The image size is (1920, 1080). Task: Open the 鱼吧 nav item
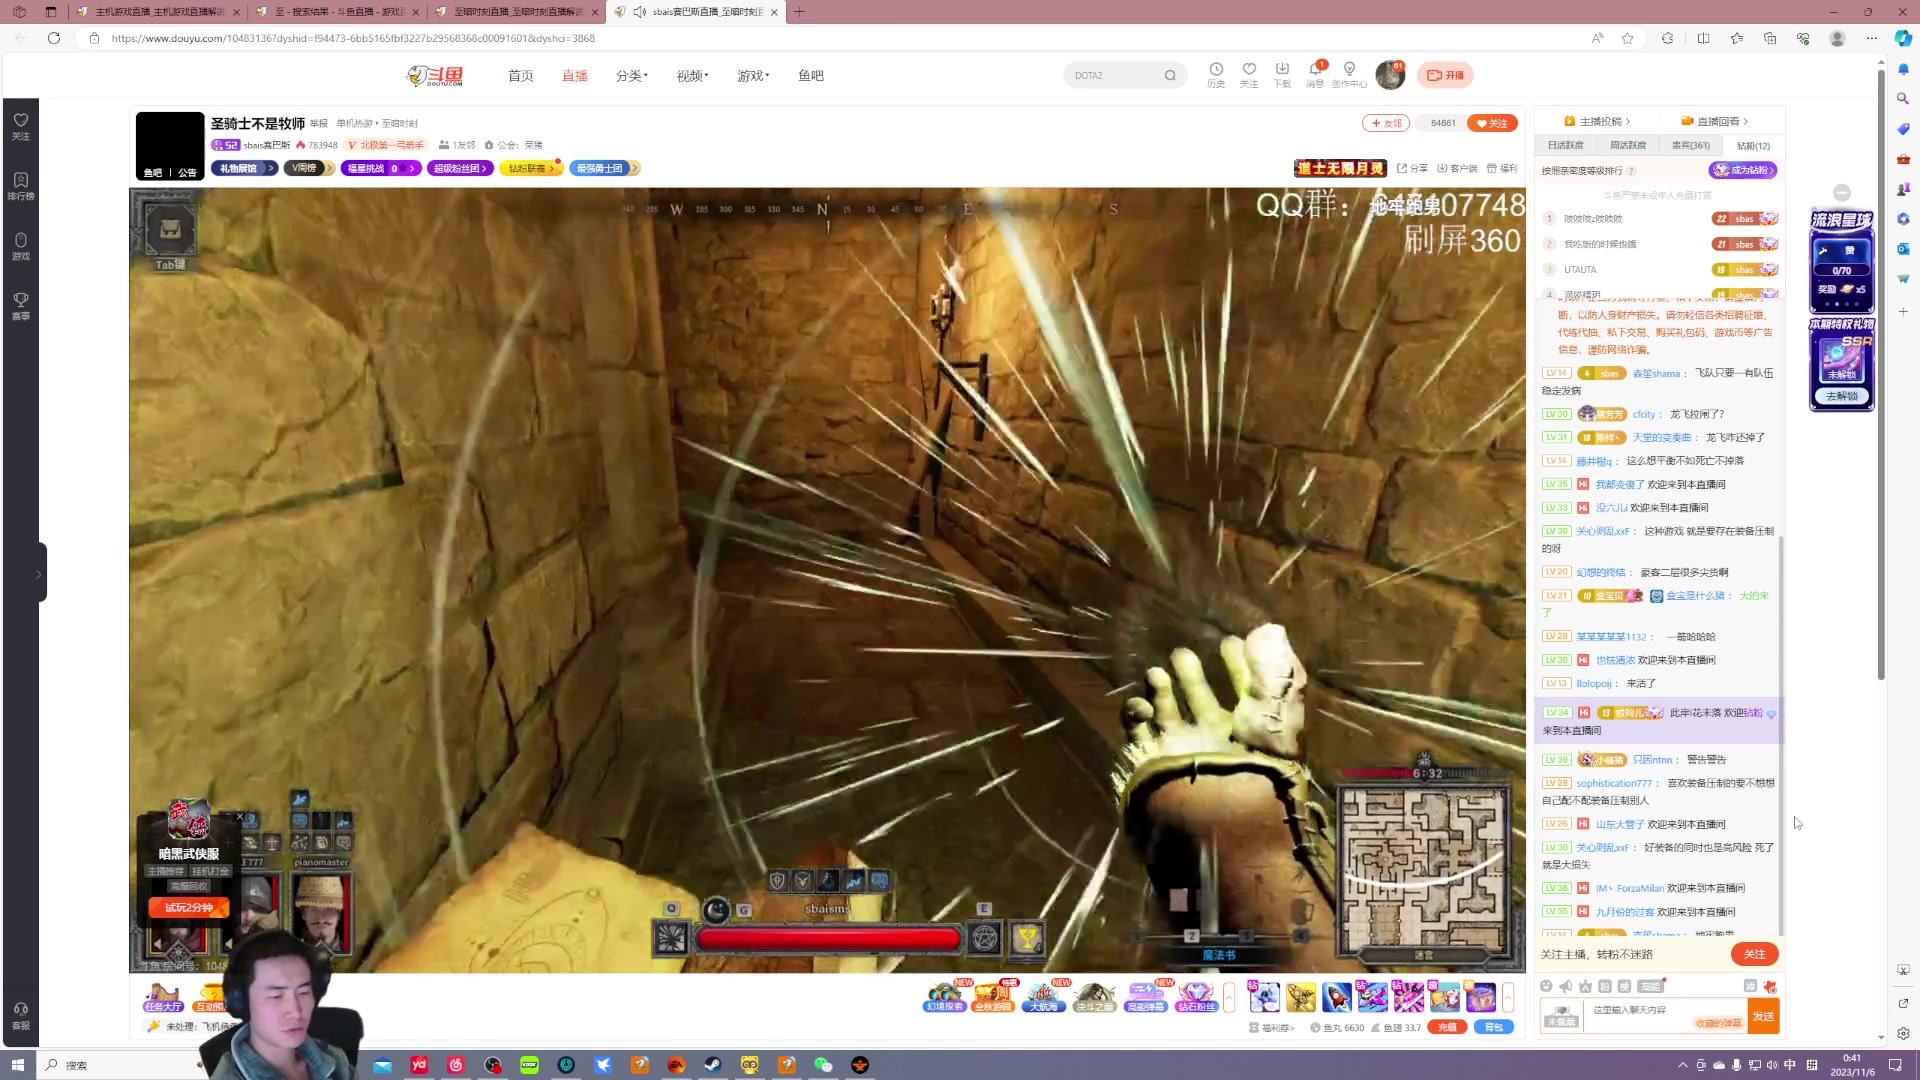coord(811,76)
